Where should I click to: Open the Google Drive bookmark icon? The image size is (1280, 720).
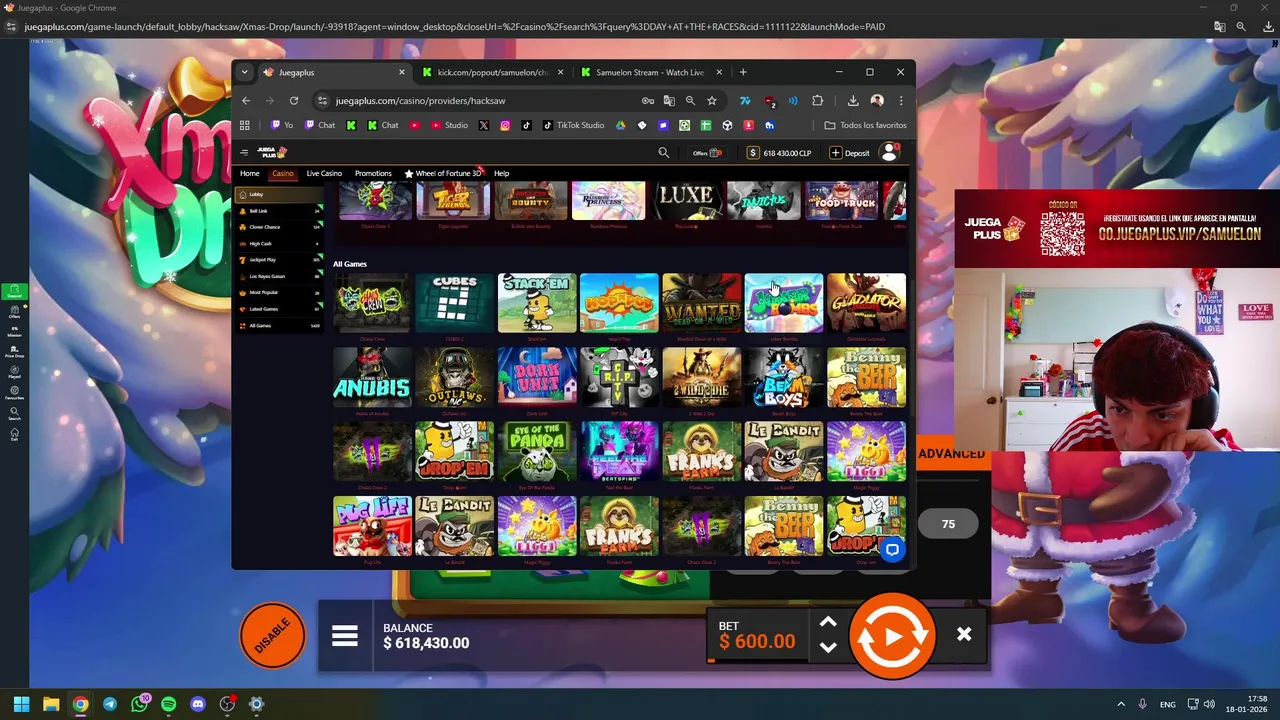click(x=620, y=125)
